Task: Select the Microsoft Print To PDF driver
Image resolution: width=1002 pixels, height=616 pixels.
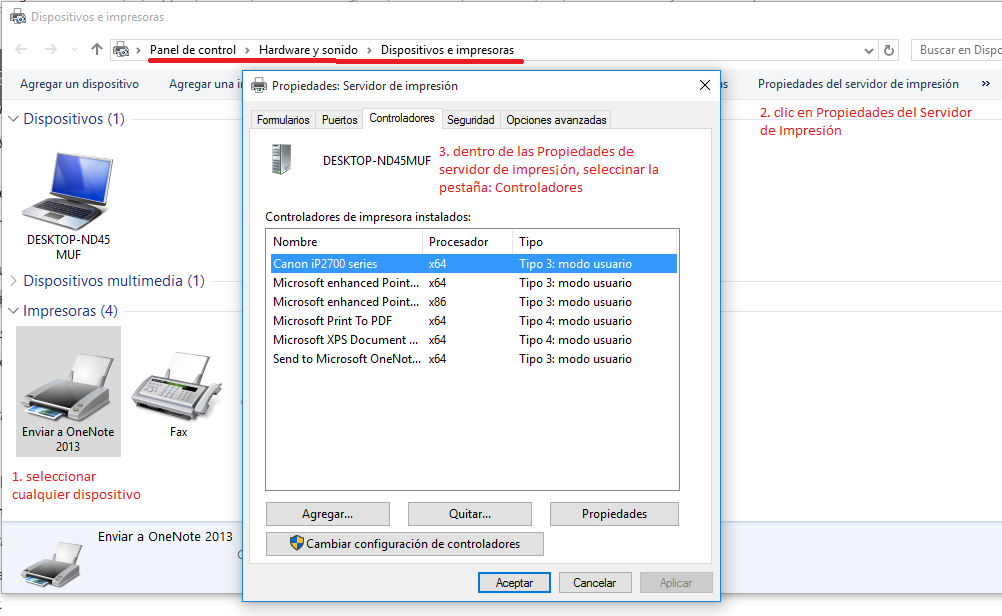Action: [x=333, y=321]
